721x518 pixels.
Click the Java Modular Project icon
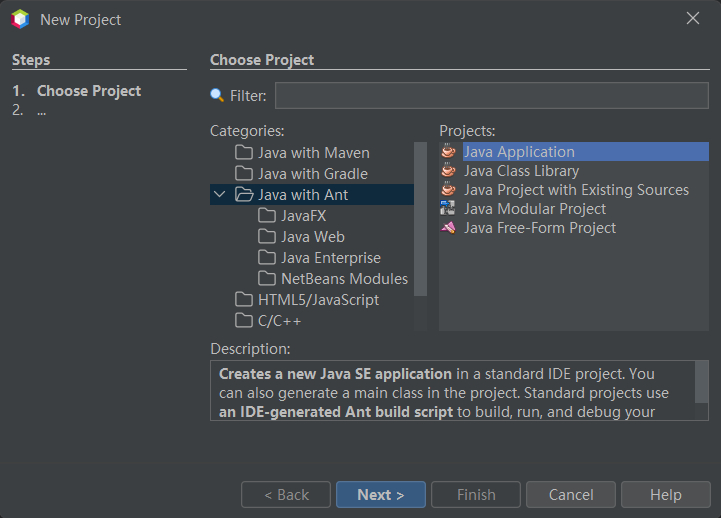point(449,209)
